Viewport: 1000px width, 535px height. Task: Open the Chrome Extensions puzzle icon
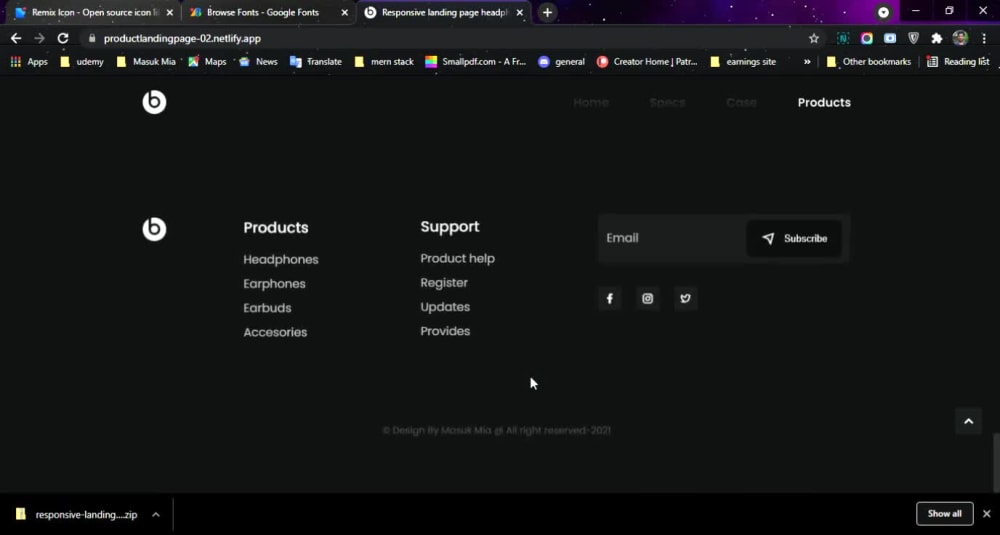tap(937, 38)
